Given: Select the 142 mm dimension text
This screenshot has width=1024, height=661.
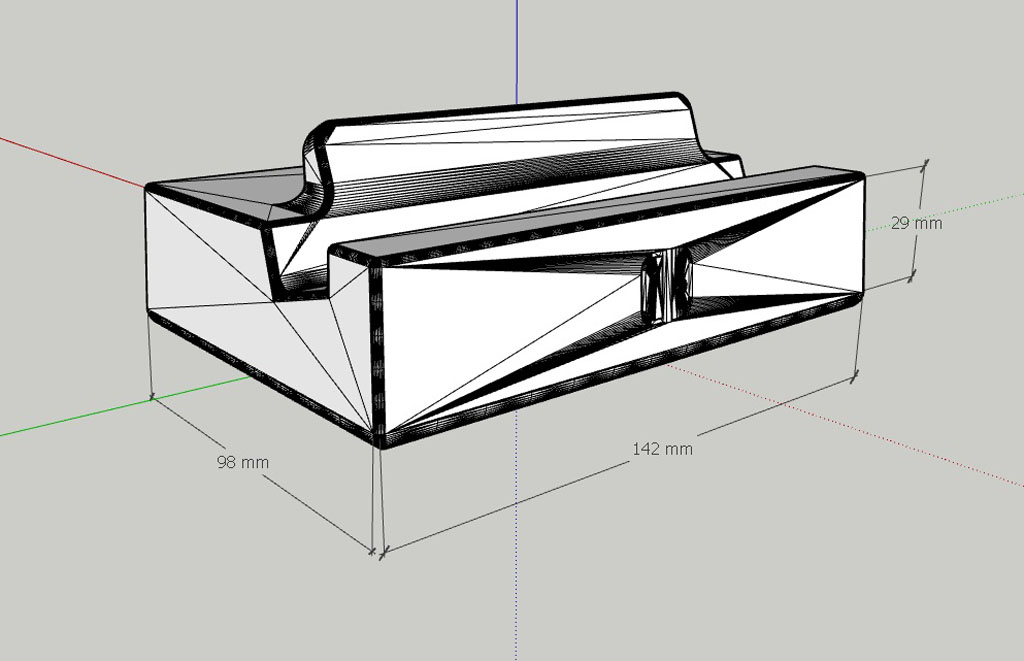Looking at the screenshot, I should [662, 448].
